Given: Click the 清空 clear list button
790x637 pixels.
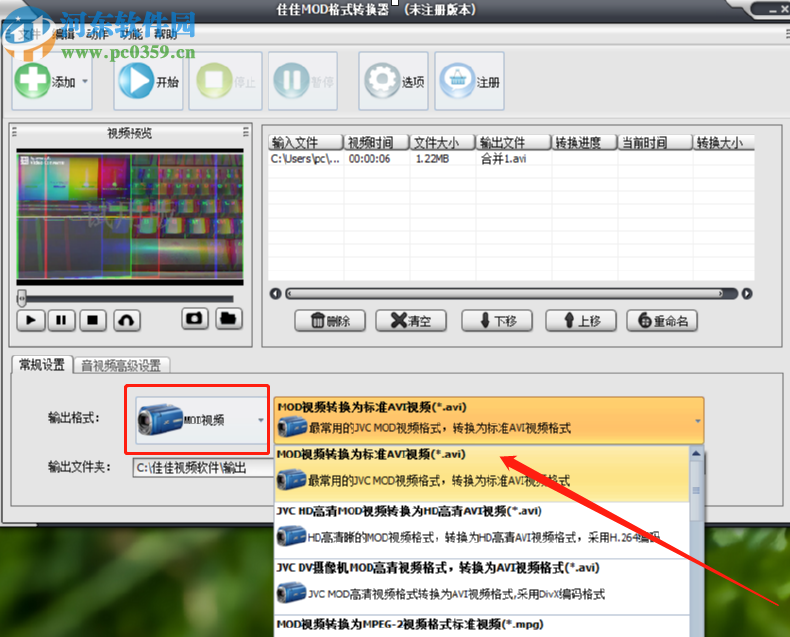Looking at the screenshot, I should coord(411,321).
